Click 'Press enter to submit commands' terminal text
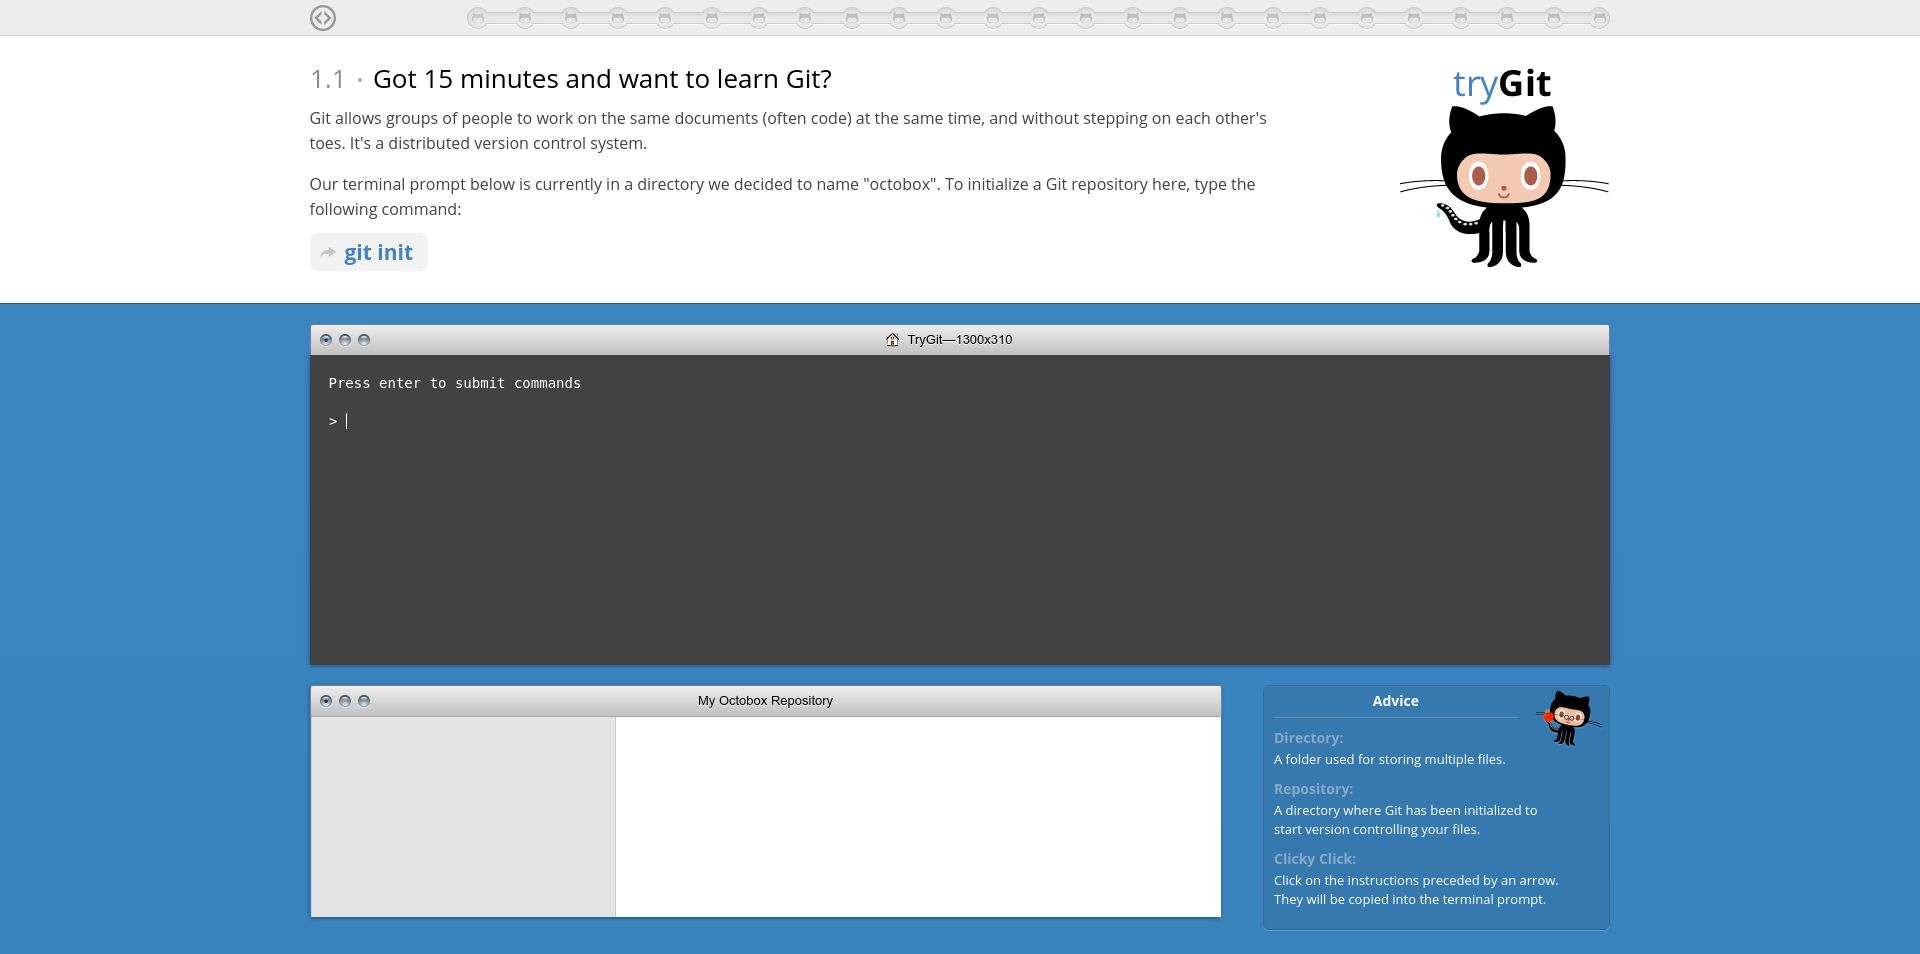This screenshot has width=1920, height=954. [455, 383]
